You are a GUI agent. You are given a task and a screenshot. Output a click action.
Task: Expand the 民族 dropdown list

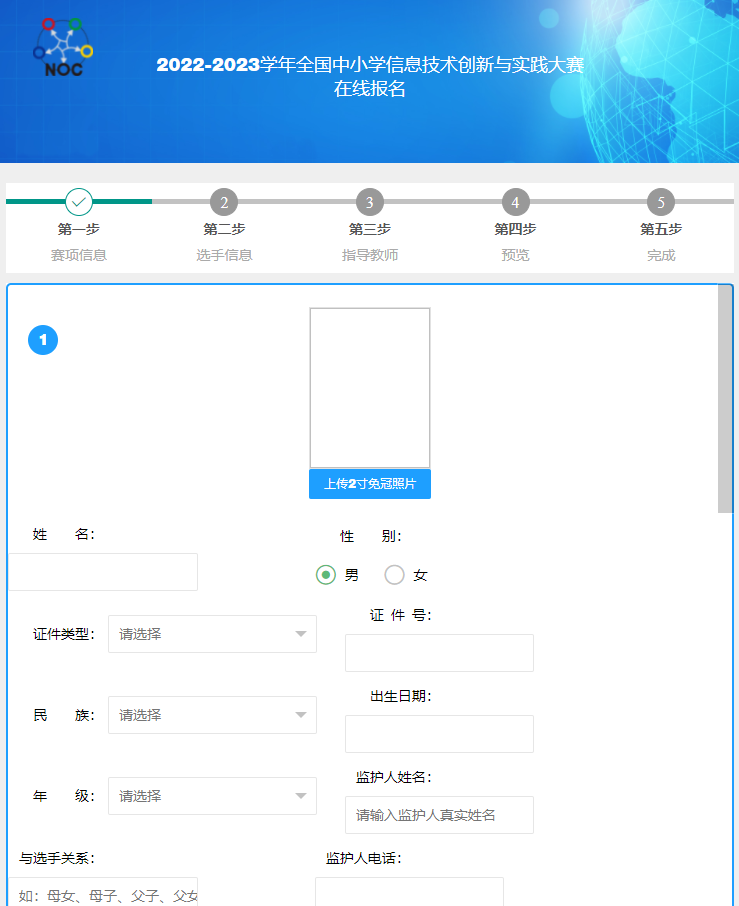point(212,715)
